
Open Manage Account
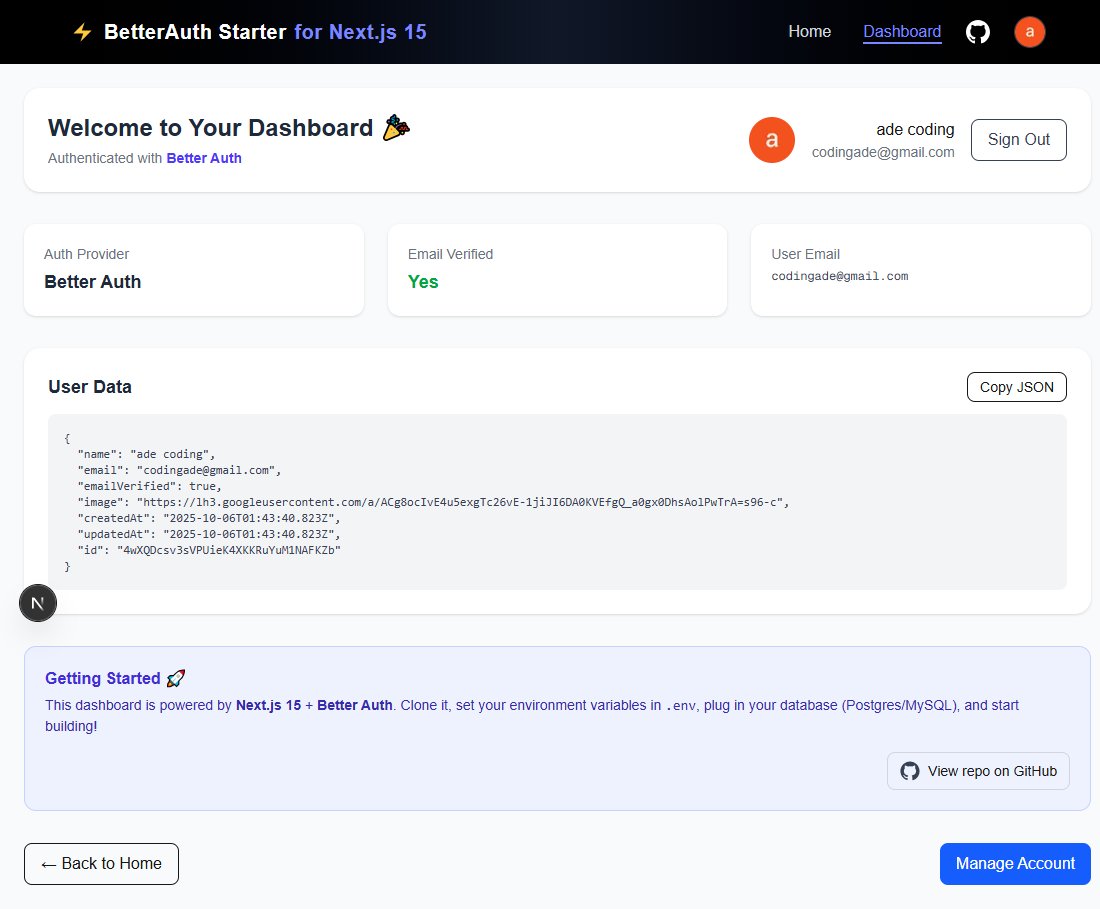[x=1015, y=863]
